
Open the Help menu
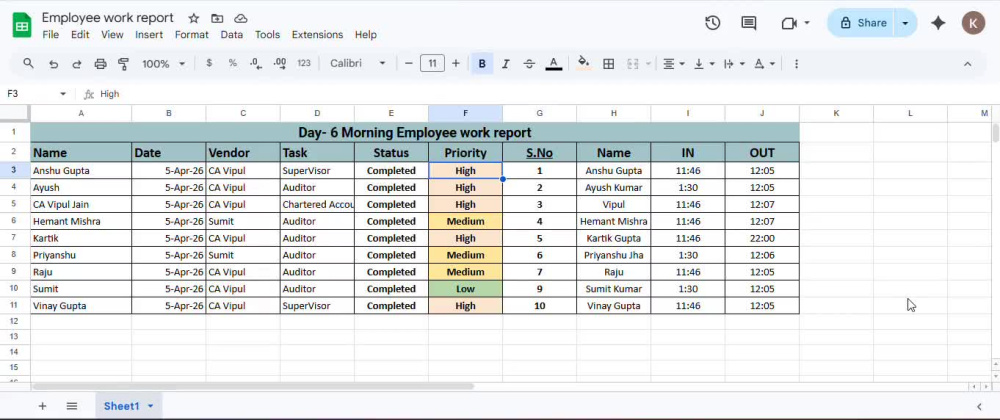(365, 34)
